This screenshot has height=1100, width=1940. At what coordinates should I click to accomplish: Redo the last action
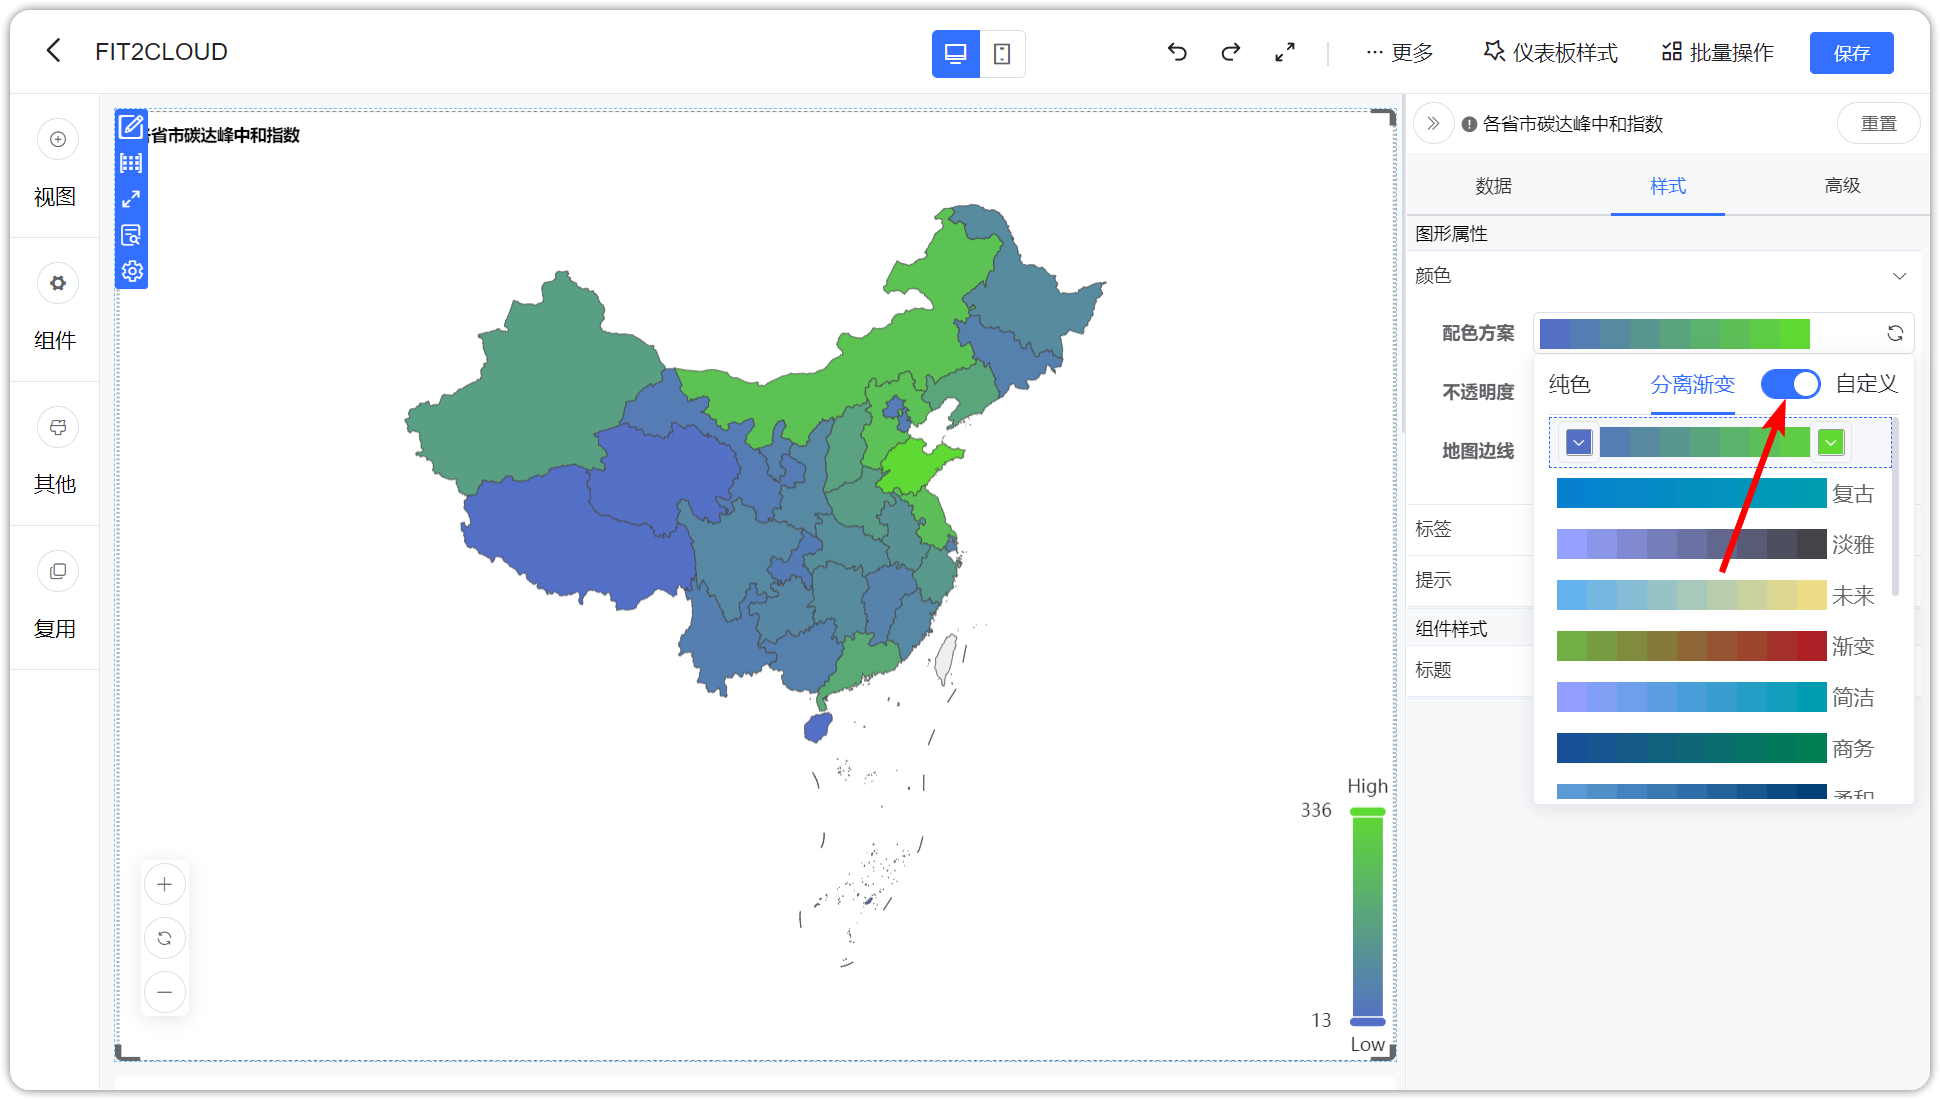click(x=1231, y=52)
